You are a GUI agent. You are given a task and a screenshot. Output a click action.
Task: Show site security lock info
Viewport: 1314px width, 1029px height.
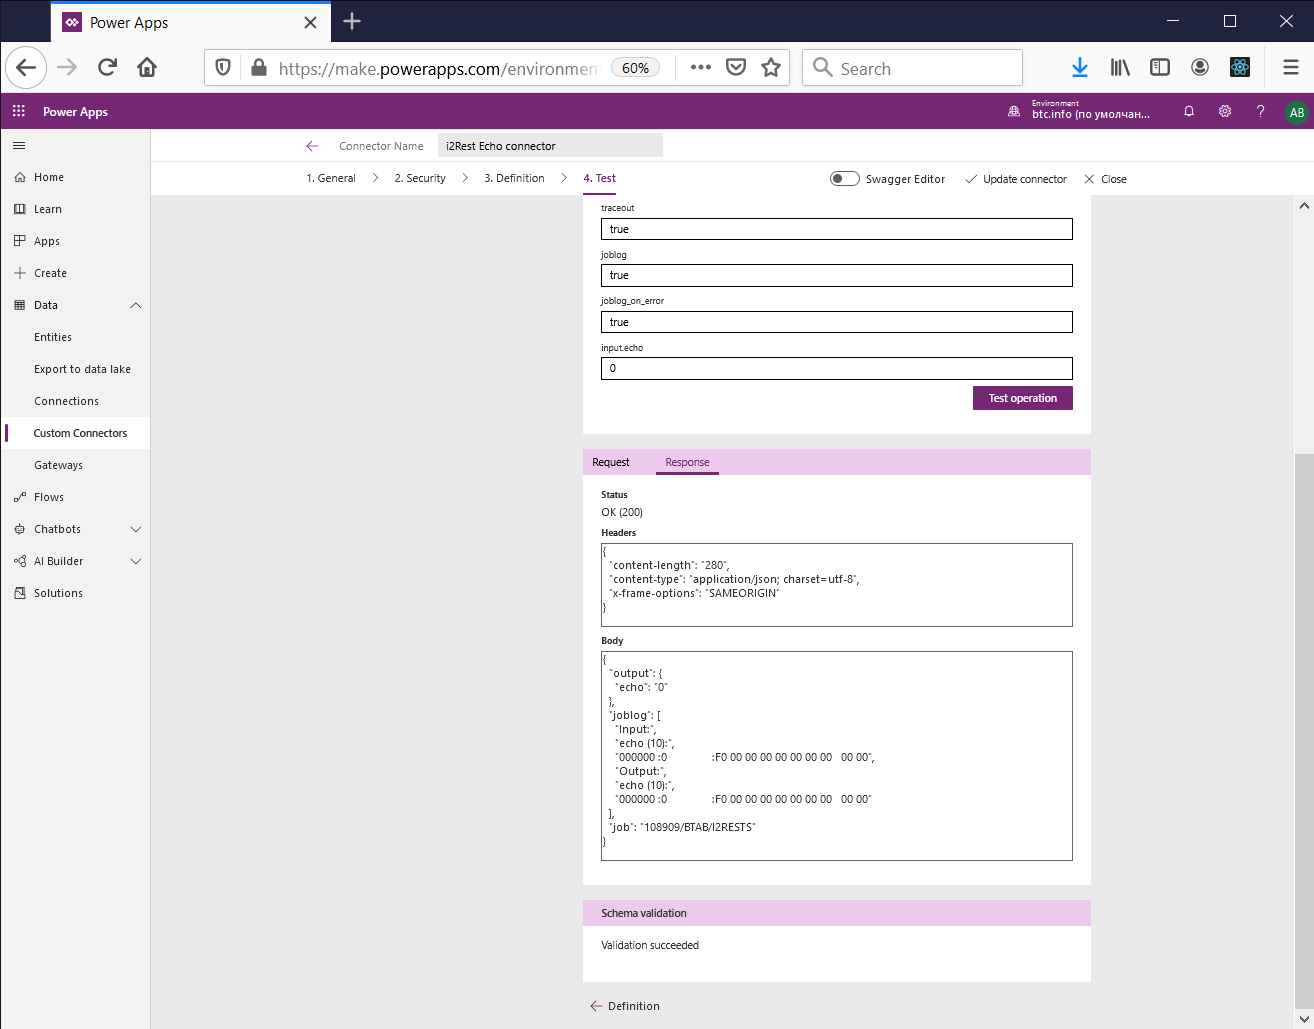click(259, 68)
